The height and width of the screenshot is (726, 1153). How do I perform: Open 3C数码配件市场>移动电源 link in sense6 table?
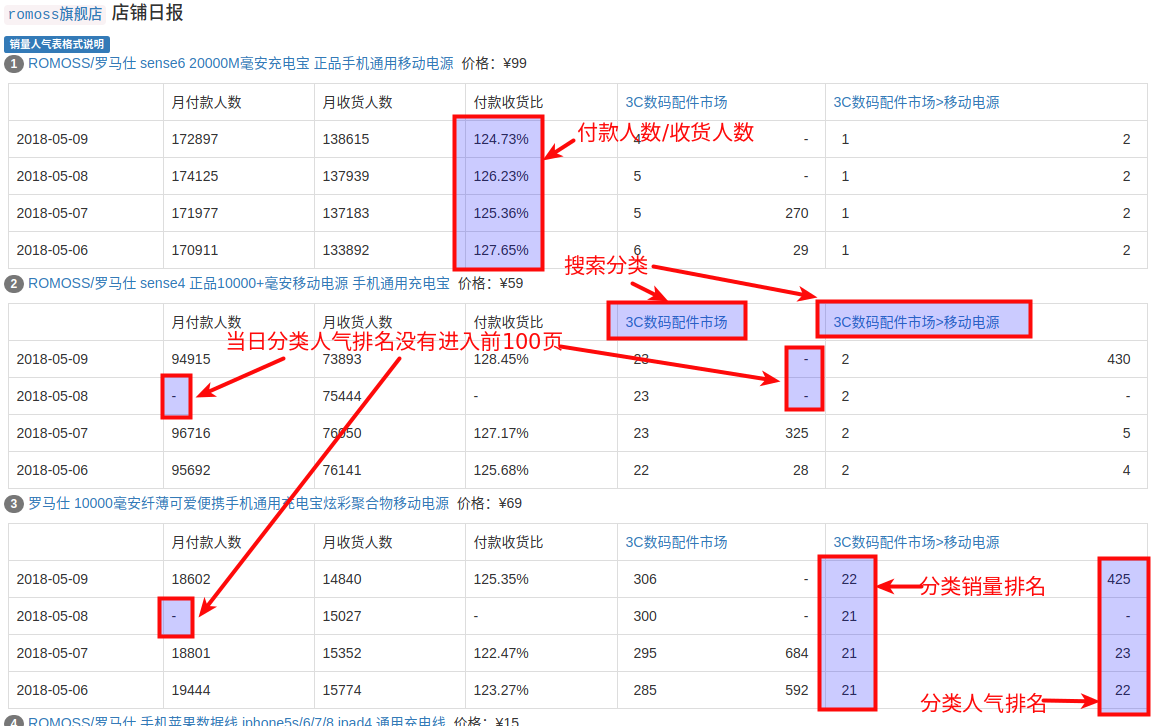coord(916,102)
